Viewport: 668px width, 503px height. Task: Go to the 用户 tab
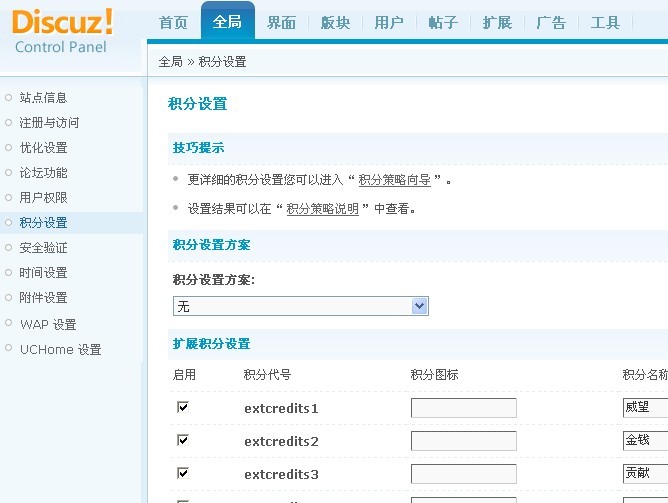(389, 23)
